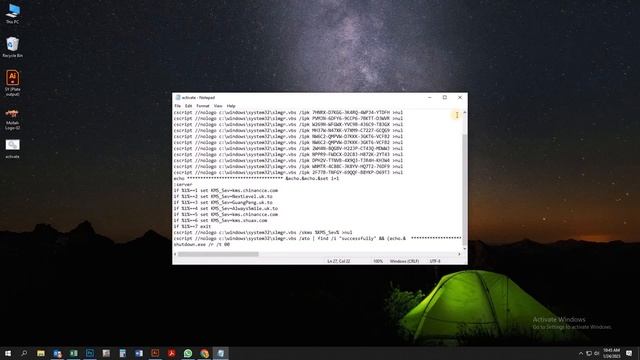Click the Notepad taskbar button

[x=220, y=353]
